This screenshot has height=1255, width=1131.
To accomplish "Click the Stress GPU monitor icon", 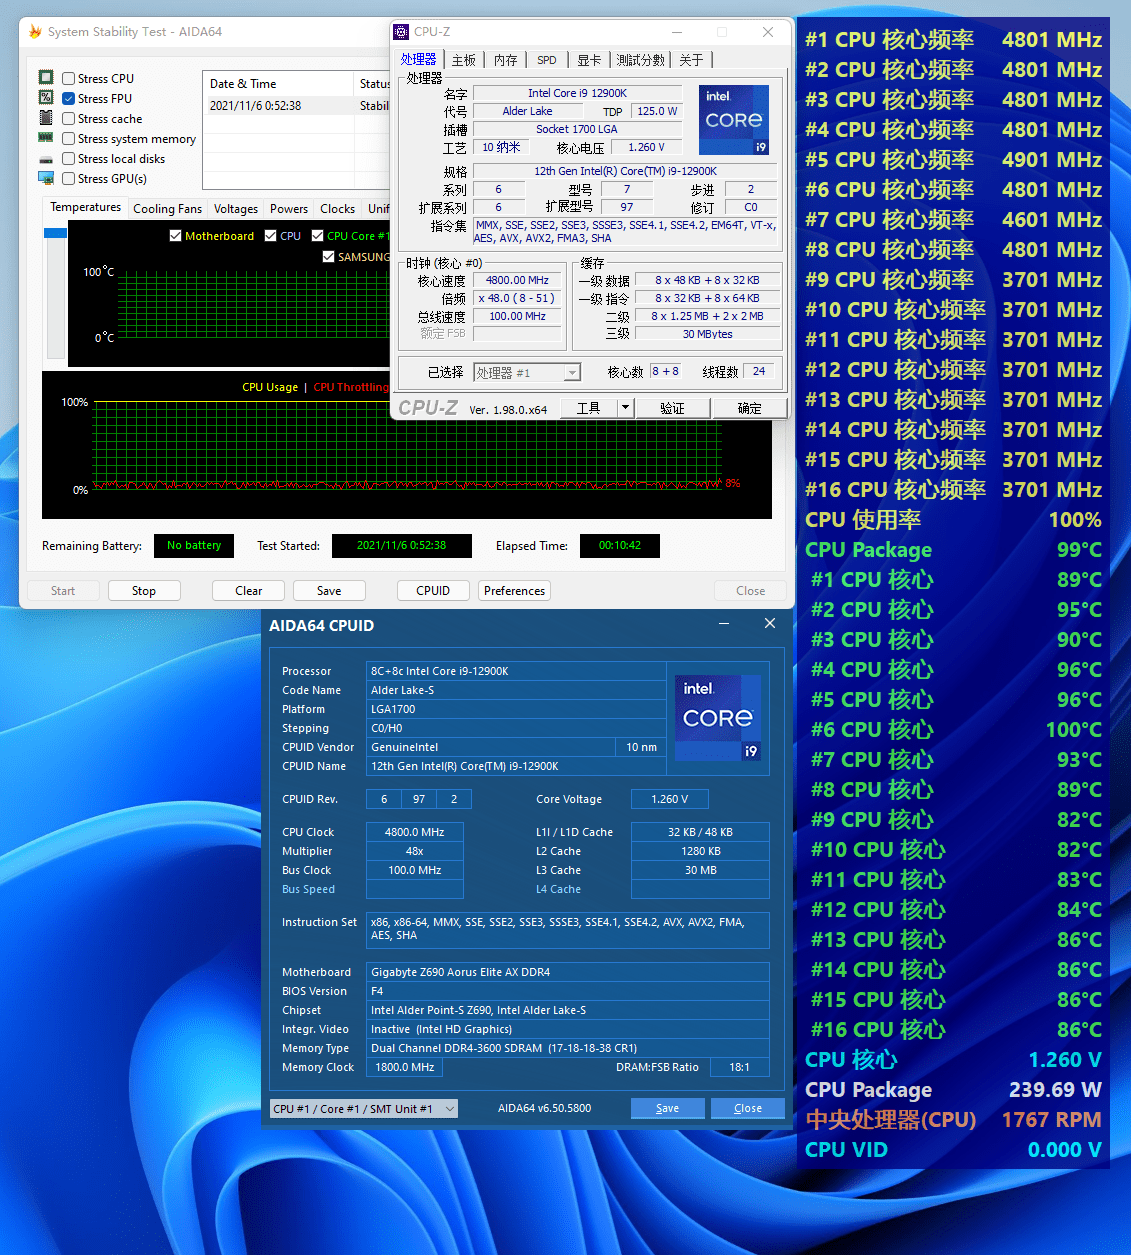I will (46, 178).
